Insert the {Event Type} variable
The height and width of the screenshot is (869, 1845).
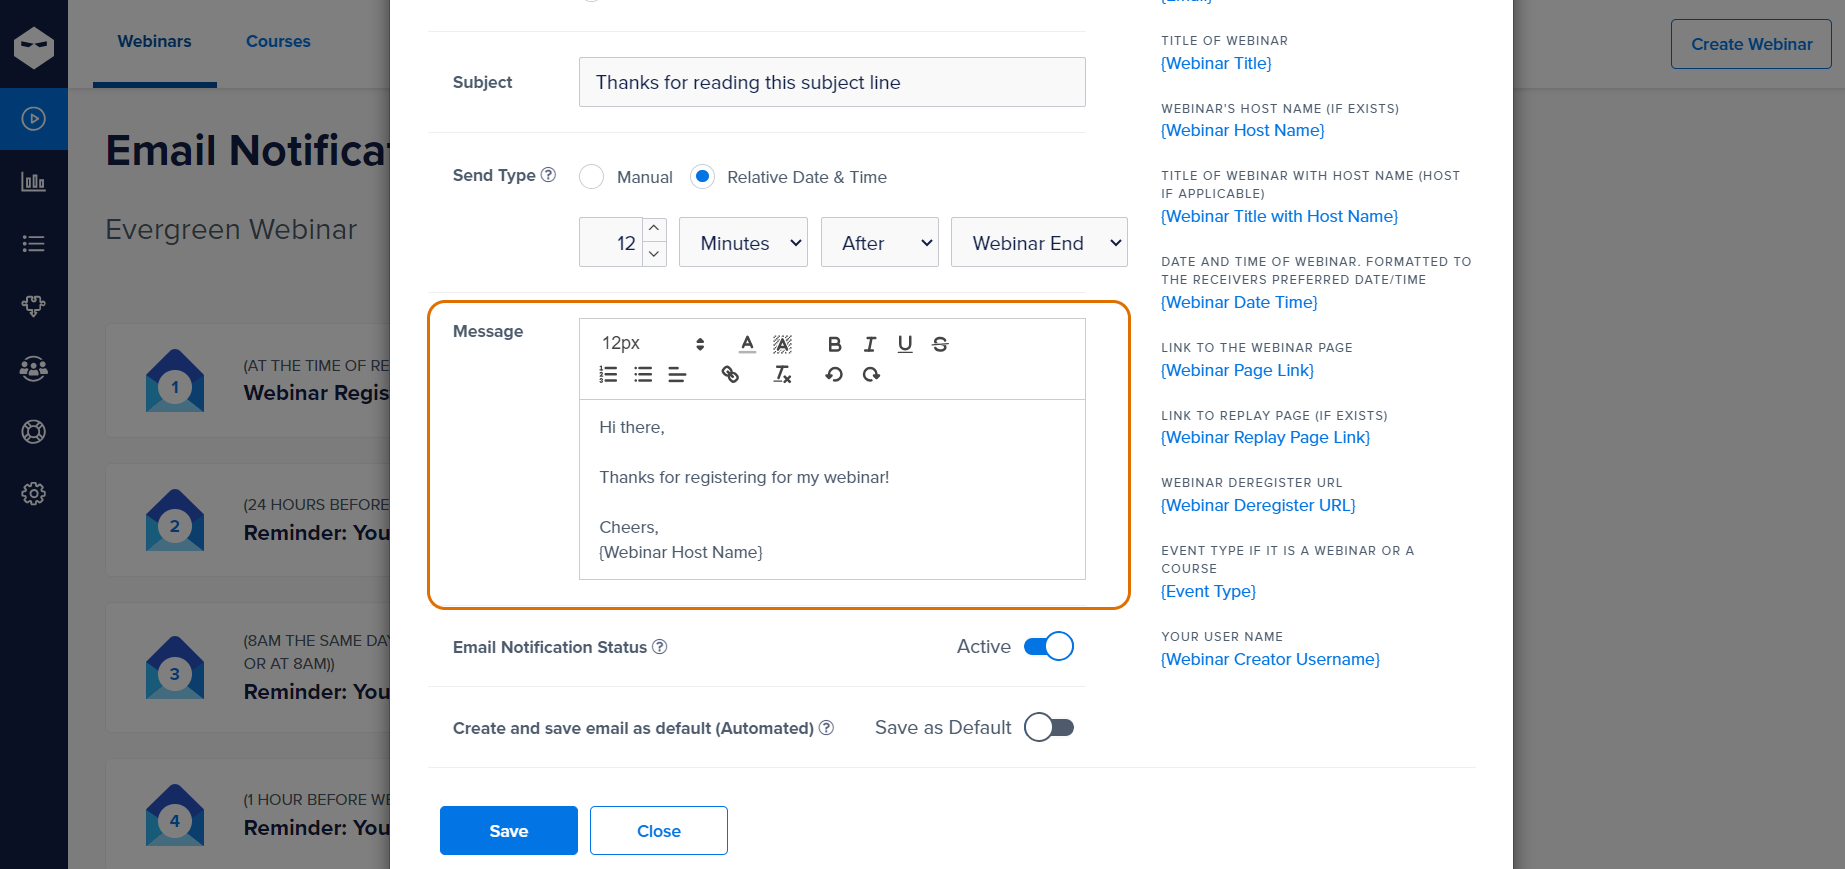coord(1209,591)
